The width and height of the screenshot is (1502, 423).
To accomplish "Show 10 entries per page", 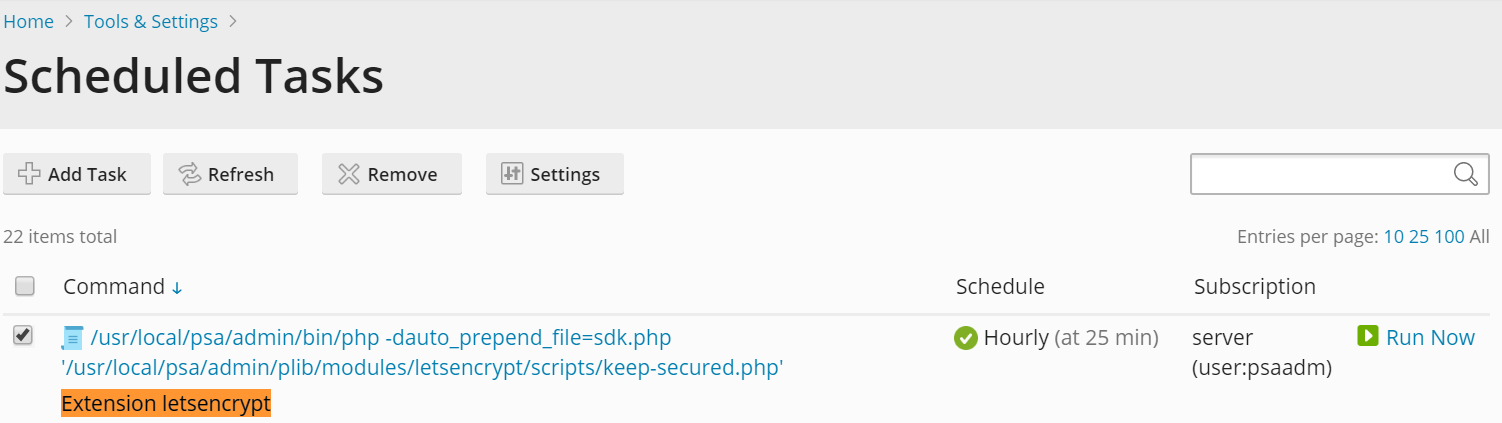I will [1394, 237].
